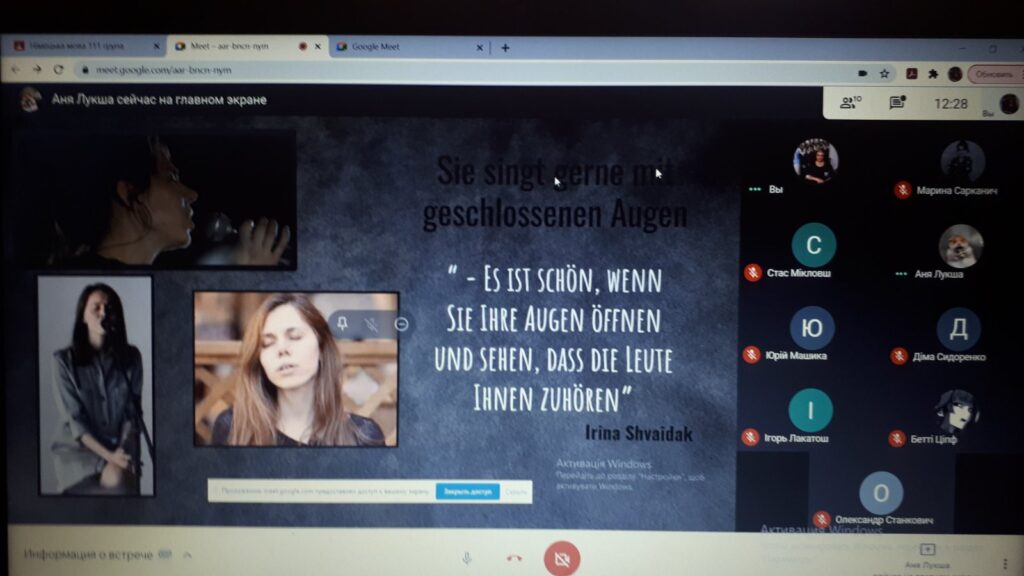Viewport: 1024px width, 576px height.
Task: Bookmark this page with the star icon
Action: point(884,73)
